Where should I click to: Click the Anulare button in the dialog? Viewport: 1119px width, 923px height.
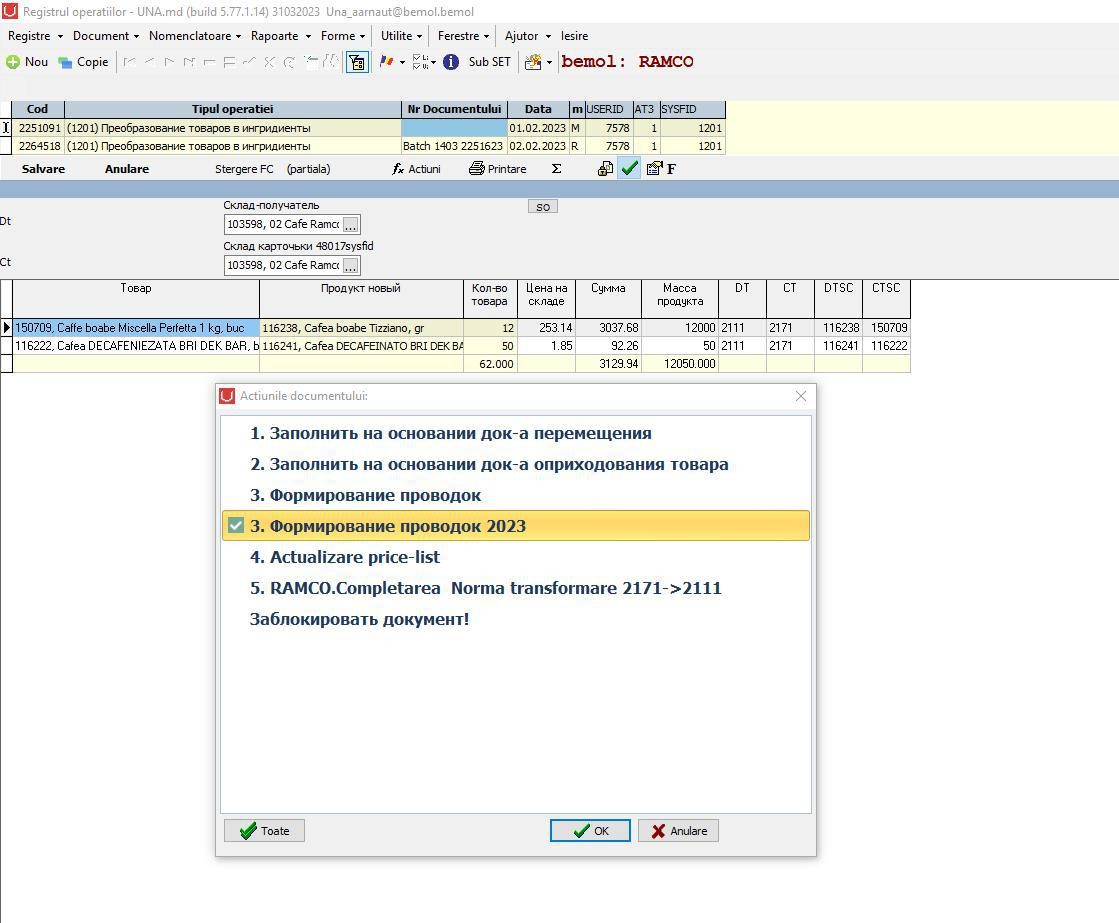click(x=678, y=831)
